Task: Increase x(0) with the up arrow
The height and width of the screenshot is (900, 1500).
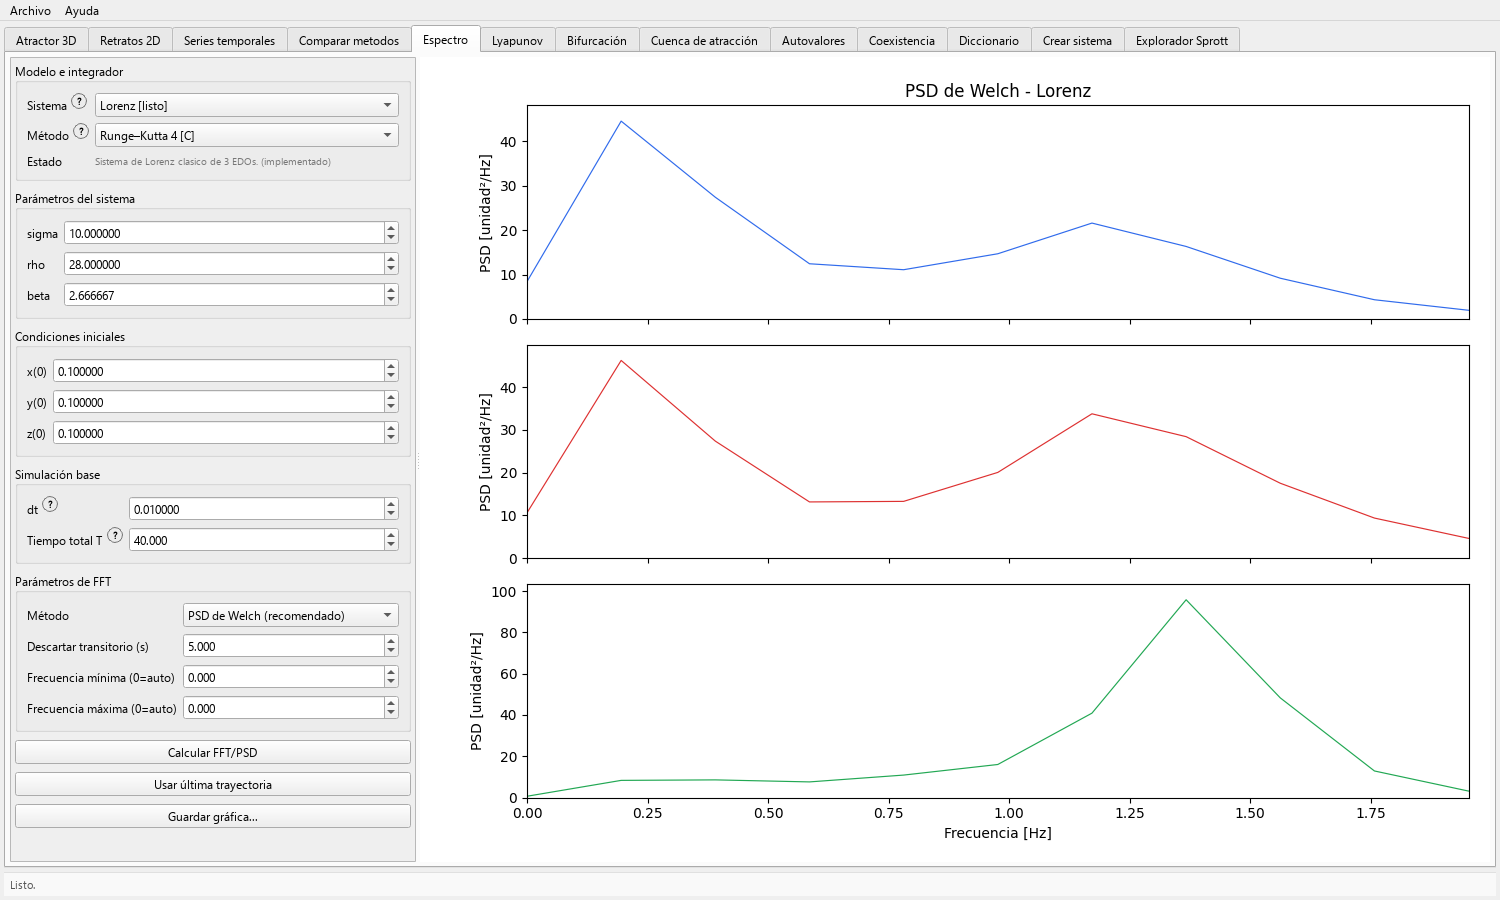Action: [x=391, y=366]
